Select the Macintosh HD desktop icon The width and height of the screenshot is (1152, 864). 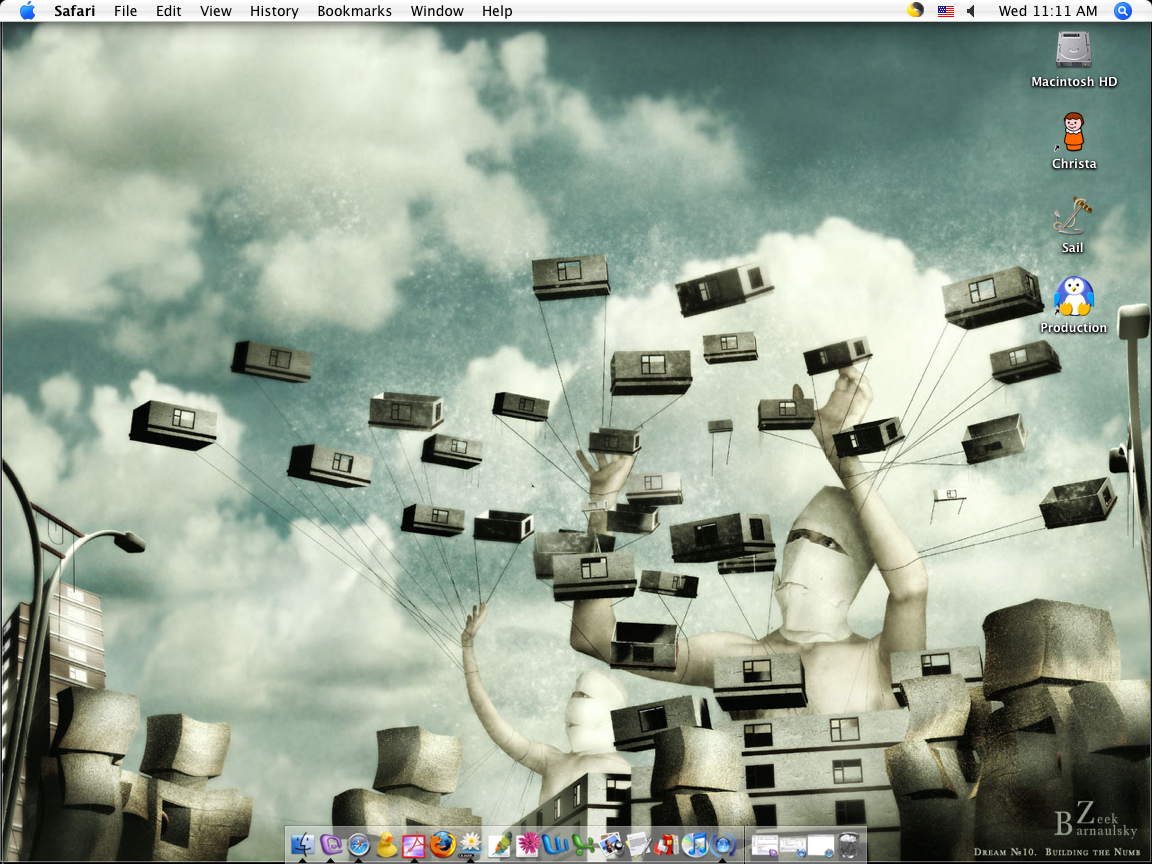pyautogui.click(x=1073, y=60)
